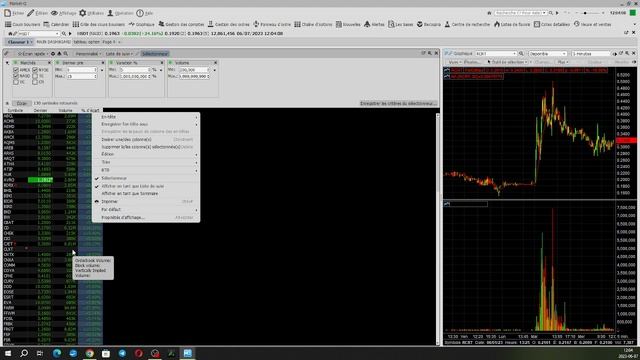The height and width of the screenshot is (360, 640).
Task: Expand the En-tête submenu
Action: tap(146, 117)
